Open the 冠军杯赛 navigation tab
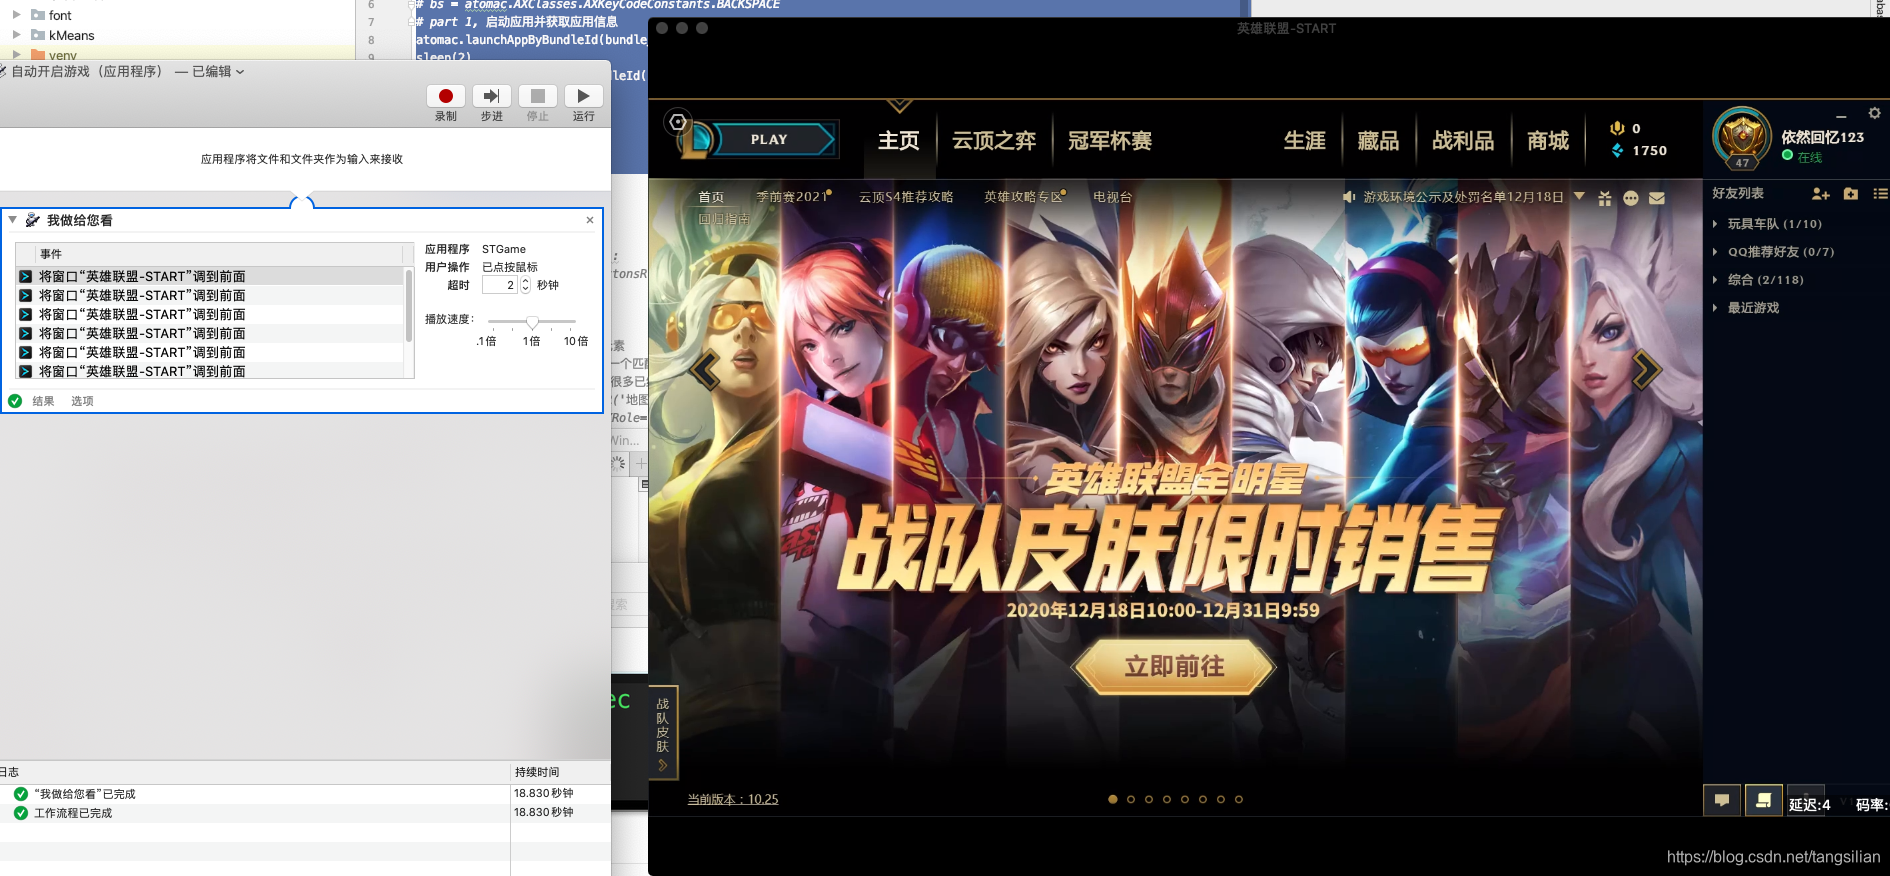Viewport: 1890px width, 876px height. click(x=1110, y=141)
